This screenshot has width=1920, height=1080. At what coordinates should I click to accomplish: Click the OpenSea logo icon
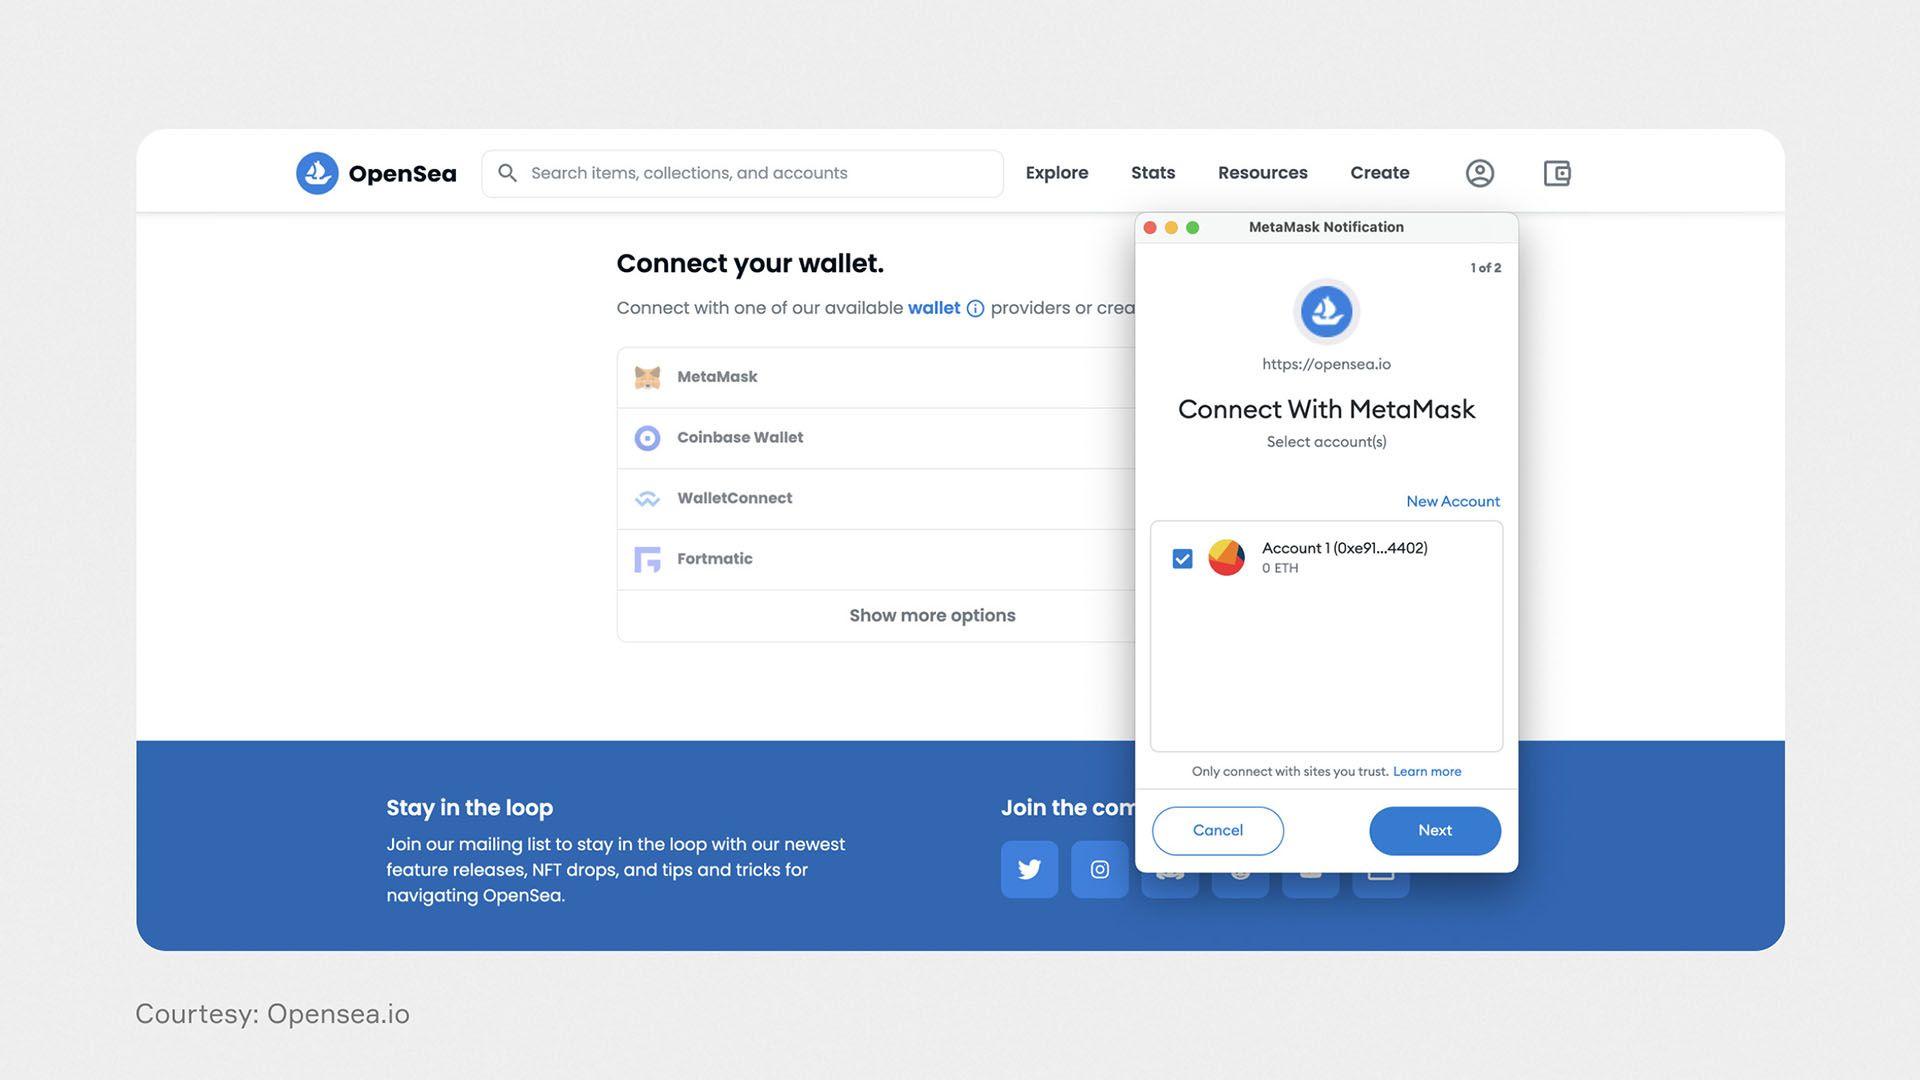(x=316, y=173)
